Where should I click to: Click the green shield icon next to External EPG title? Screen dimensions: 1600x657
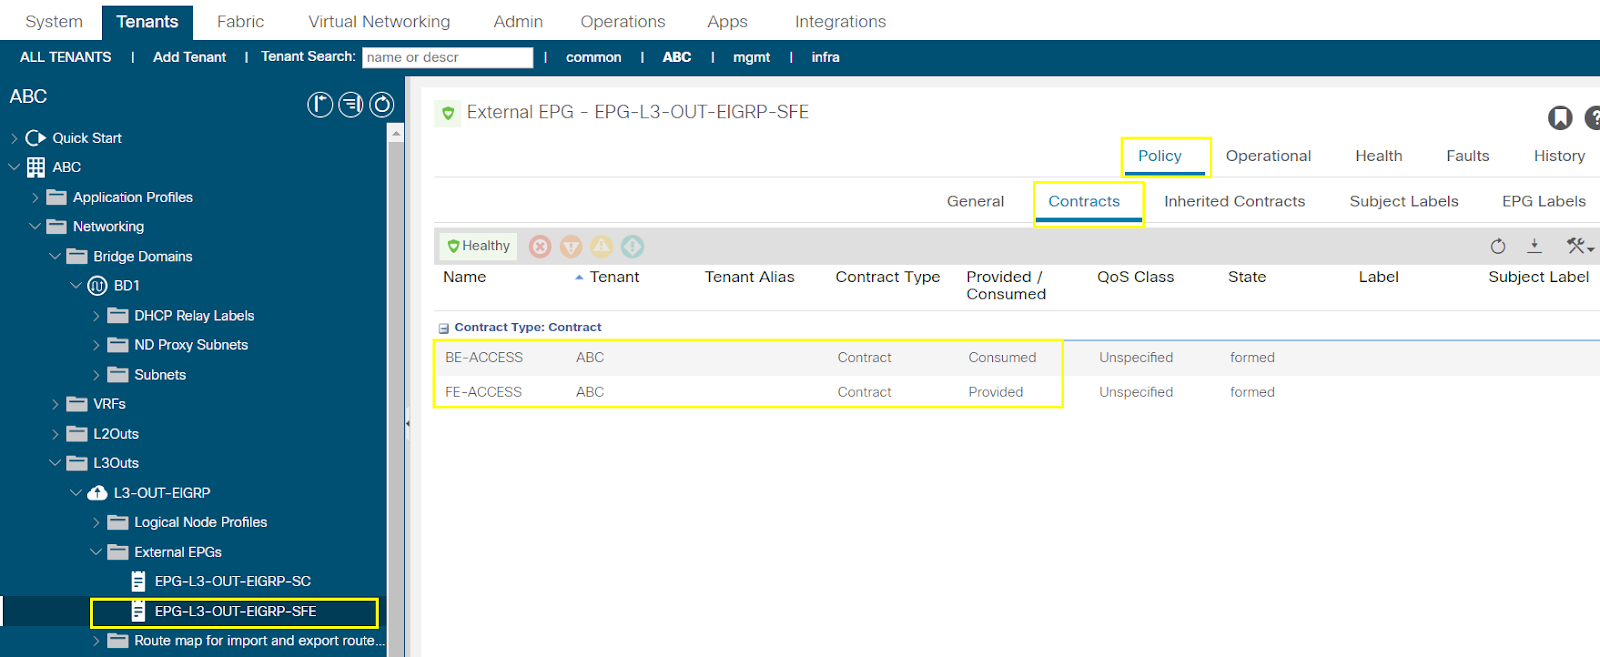tap(448, 113)
